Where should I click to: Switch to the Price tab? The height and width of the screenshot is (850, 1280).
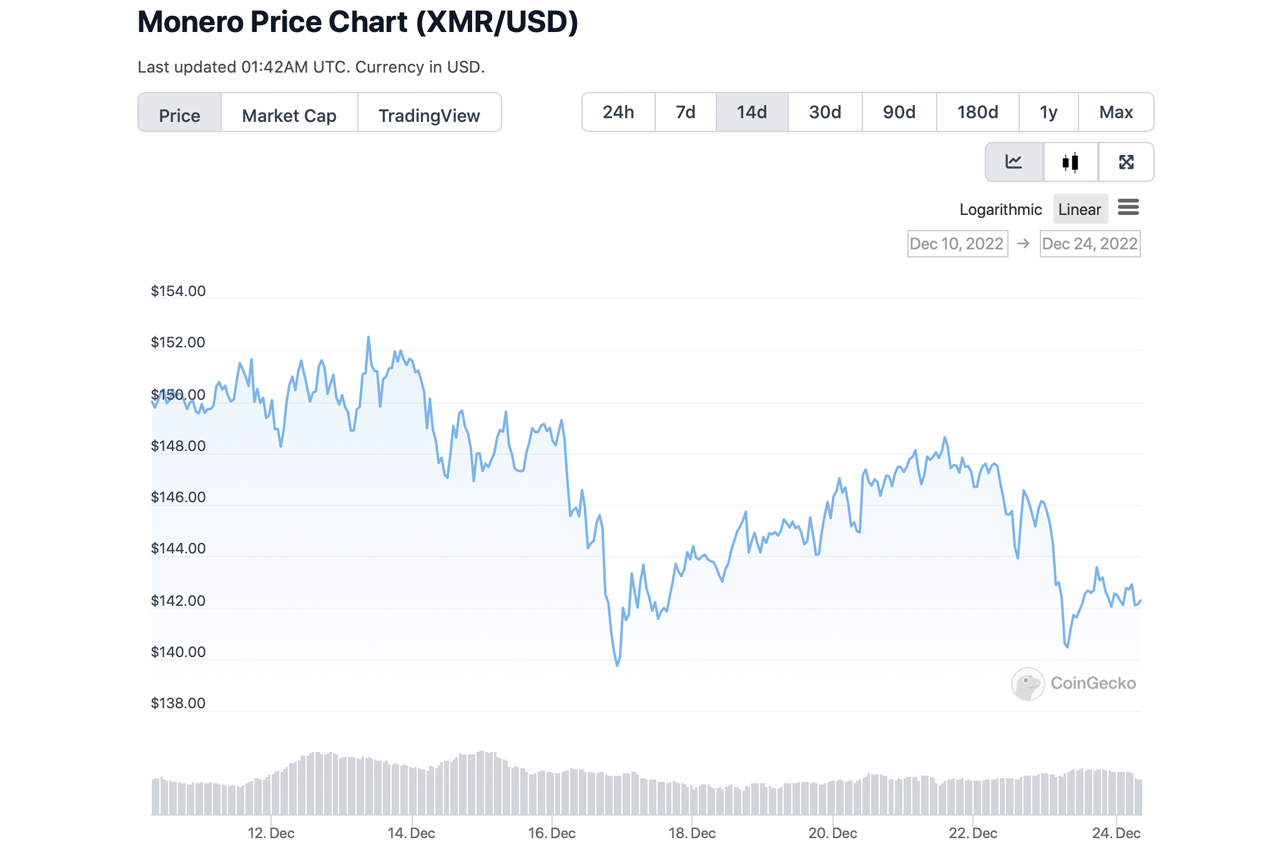coord(179,115)
